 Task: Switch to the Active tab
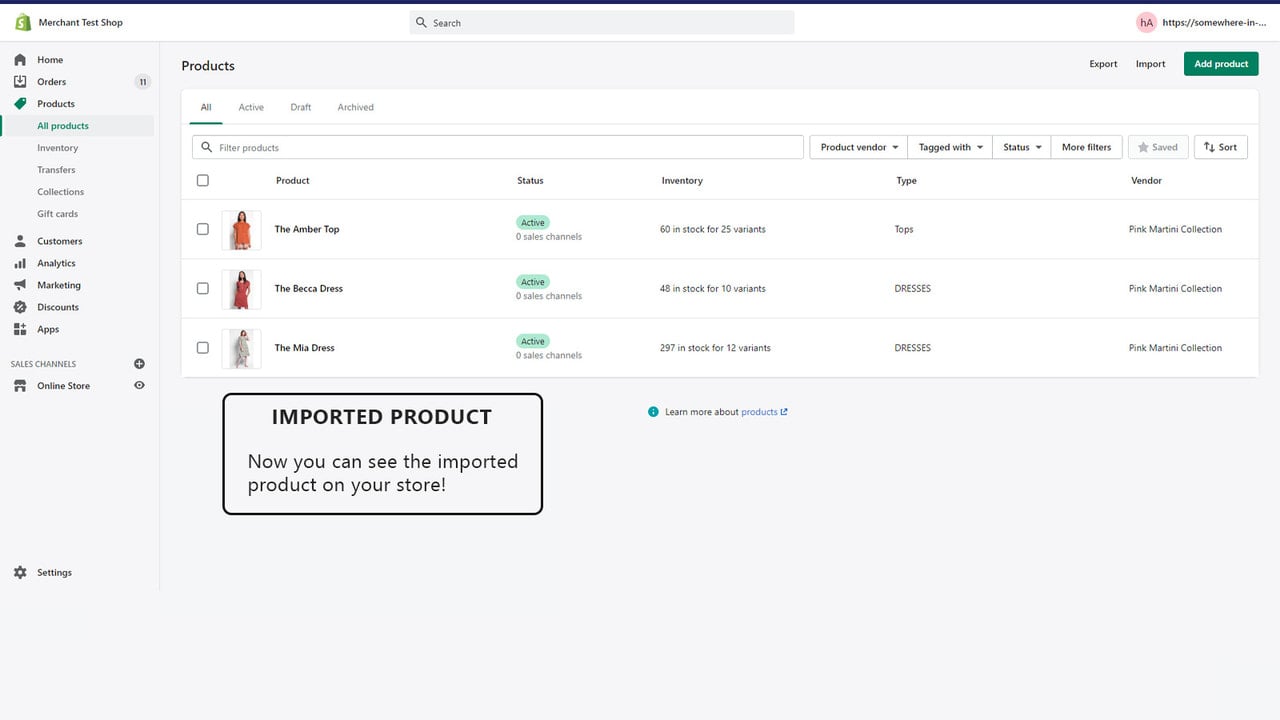pyautogui.click(x=251, y=107)
